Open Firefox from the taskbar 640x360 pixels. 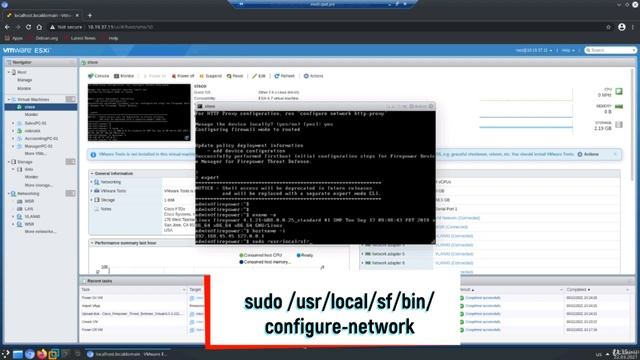click(42, 354)
